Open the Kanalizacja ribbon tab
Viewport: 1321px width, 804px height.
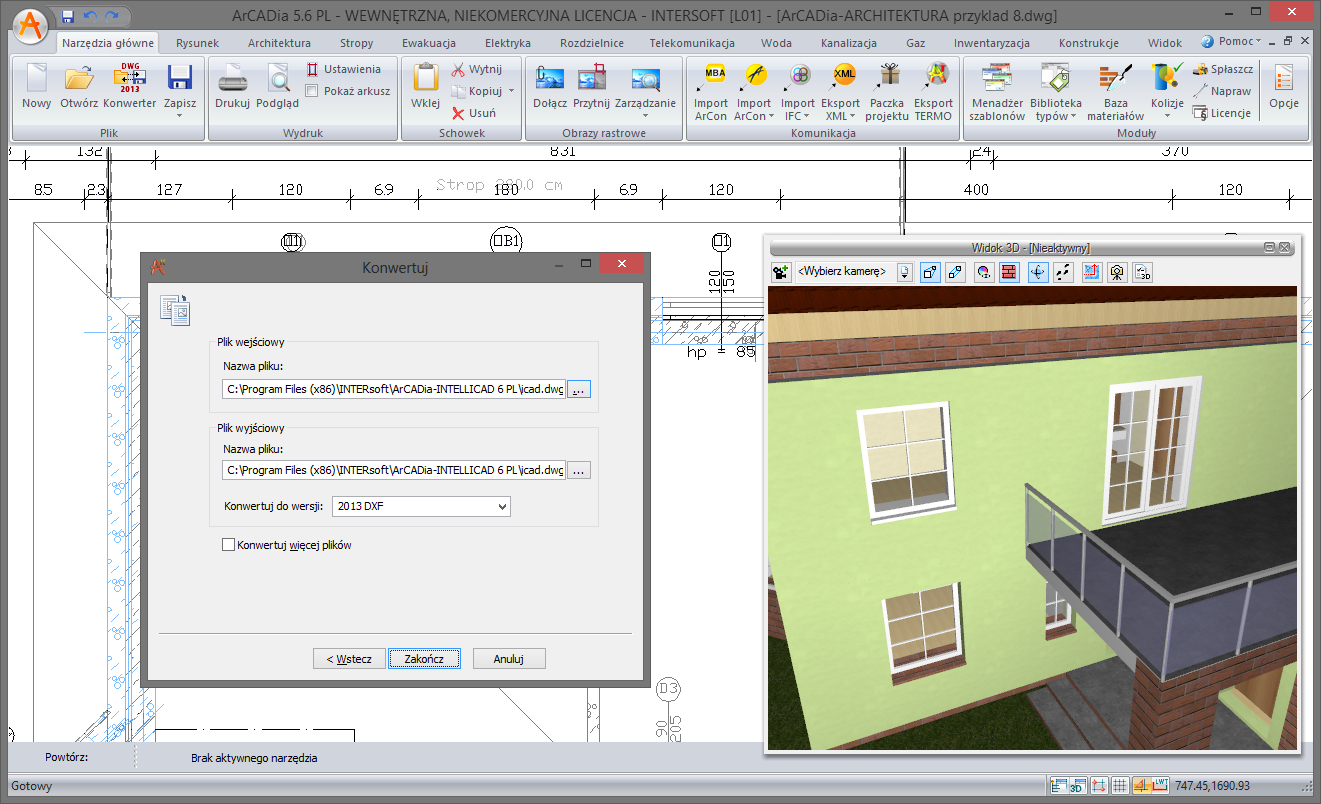coord(849,43)
